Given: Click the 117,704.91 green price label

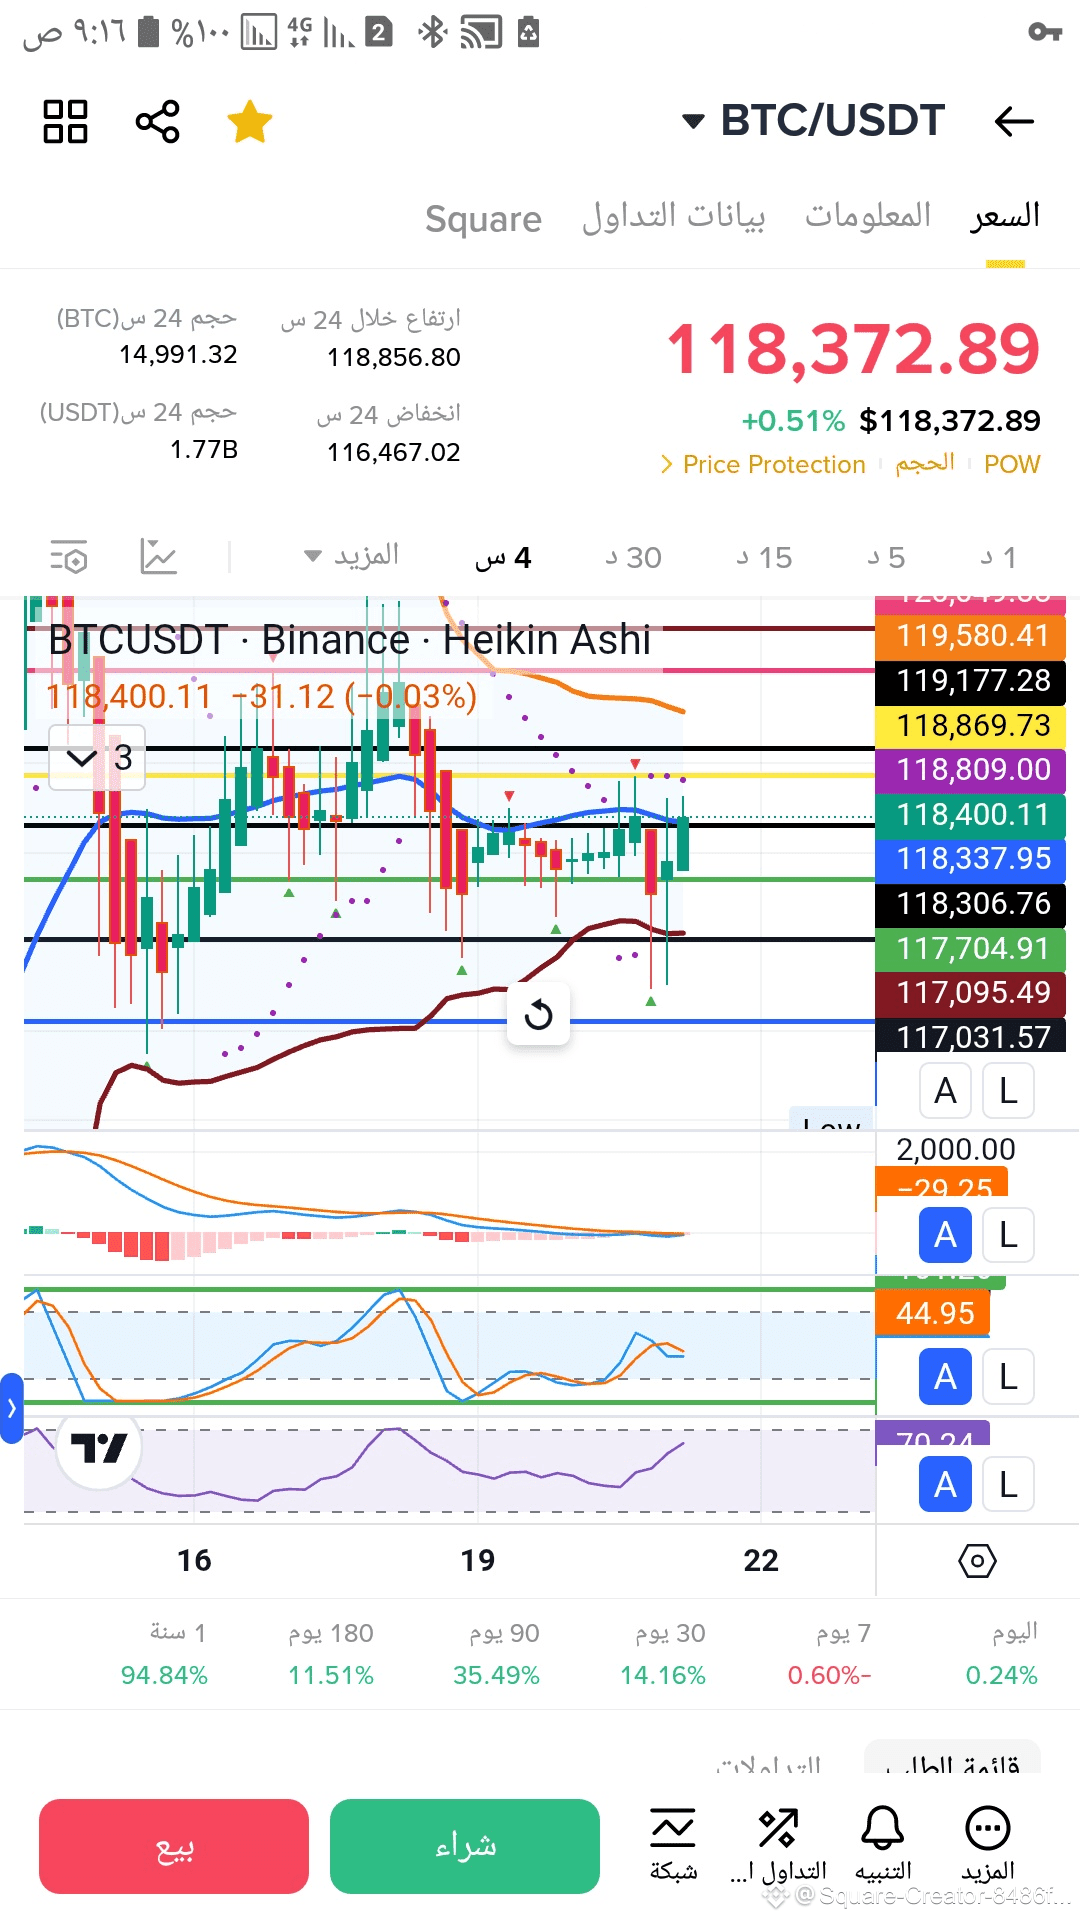Looking at the screenshot, I should click(x=970, y=949).
